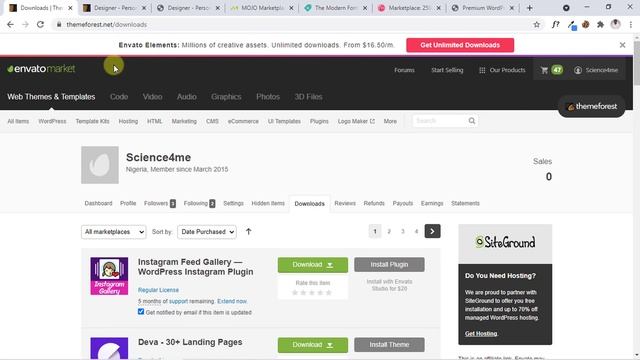Click the search magnifier icon
Screen dimensions: 640x360
click(471, 121)
